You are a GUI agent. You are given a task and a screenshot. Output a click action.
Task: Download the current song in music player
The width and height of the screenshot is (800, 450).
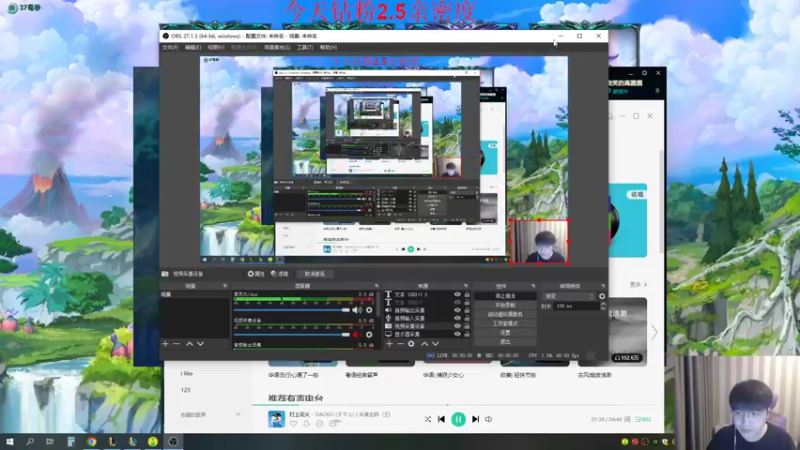[x=306, y=423]
